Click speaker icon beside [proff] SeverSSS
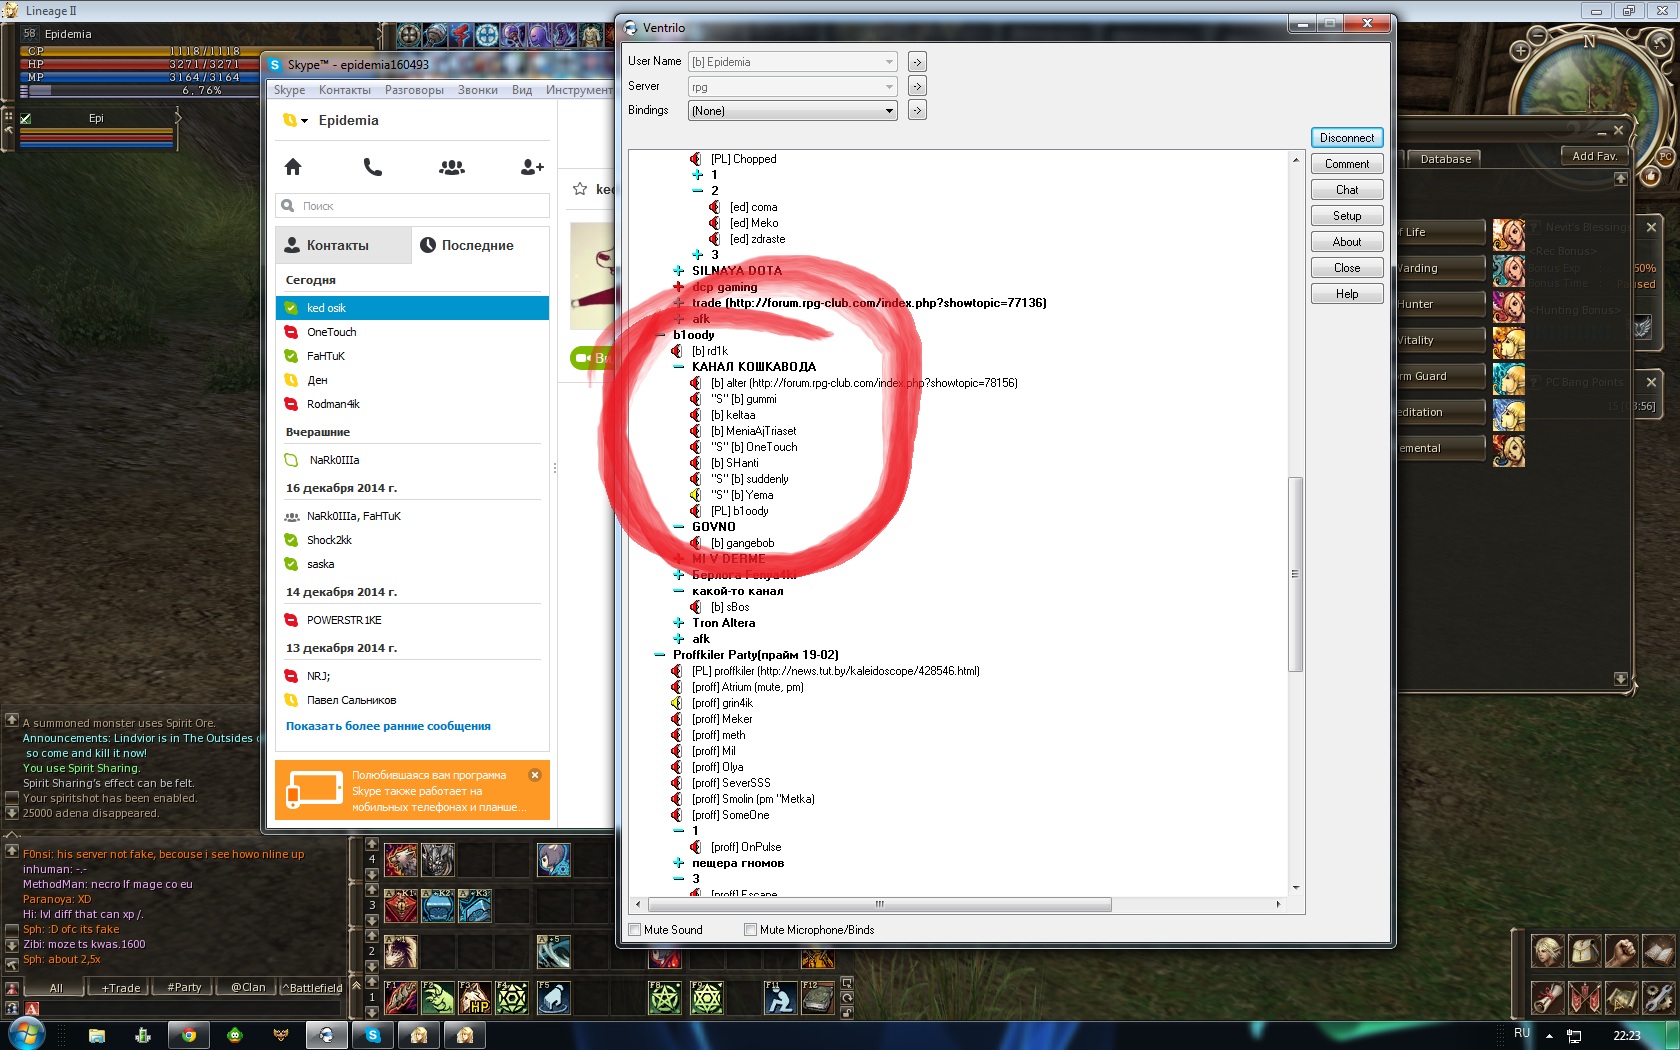The height and width of the screenshot is (1050, 1680). pyautogui.click(x=676, y=783)
